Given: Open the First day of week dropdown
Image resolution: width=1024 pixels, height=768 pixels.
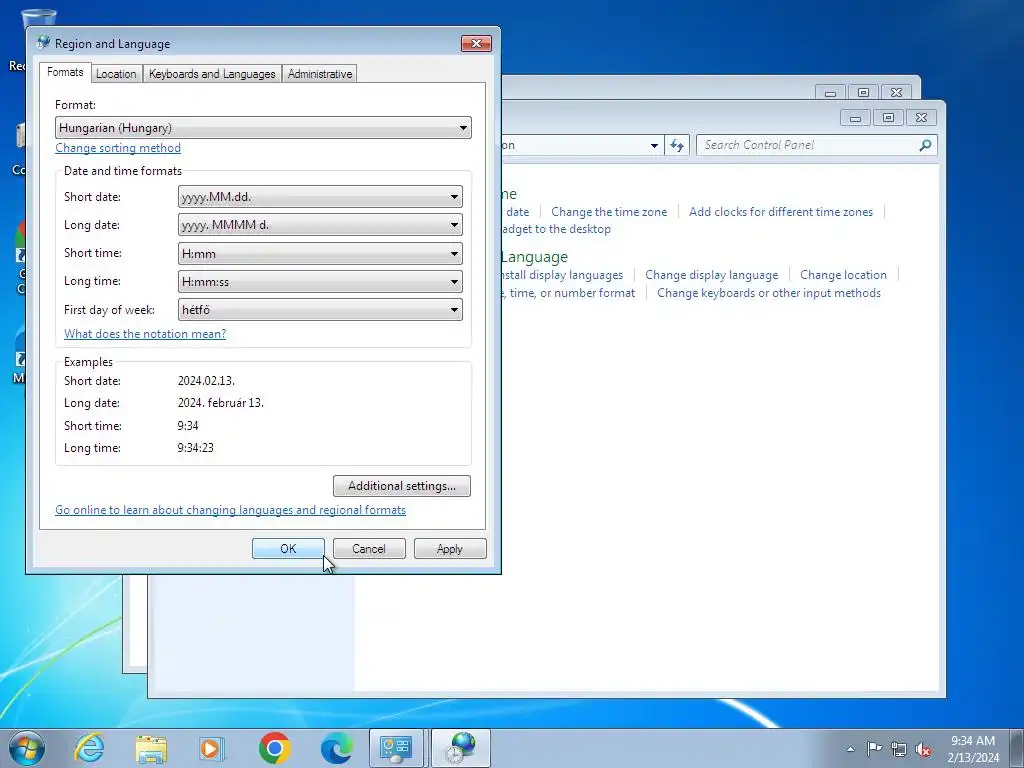Looking at the screenshot, I should (x=320, y=310).
